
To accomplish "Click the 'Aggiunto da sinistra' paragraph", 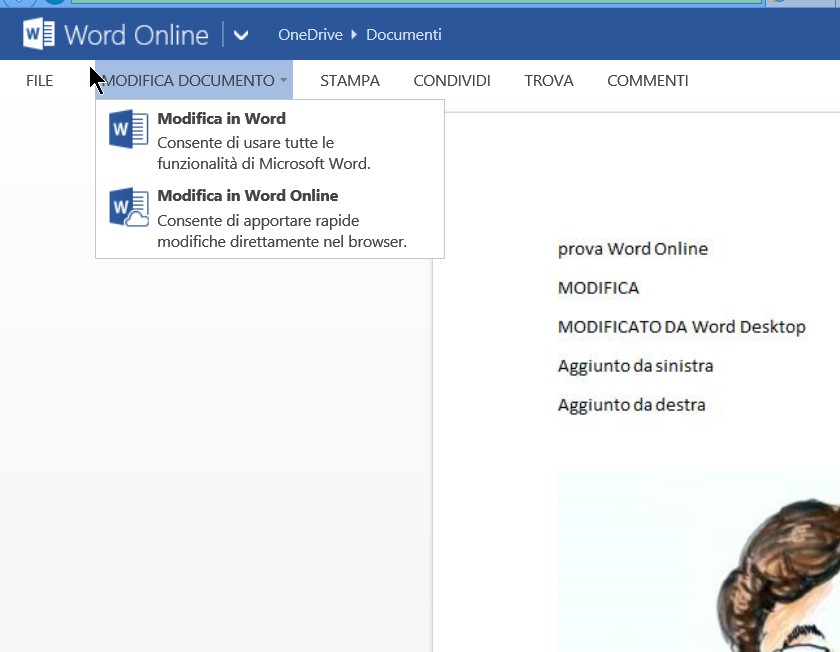I will 635,366.
